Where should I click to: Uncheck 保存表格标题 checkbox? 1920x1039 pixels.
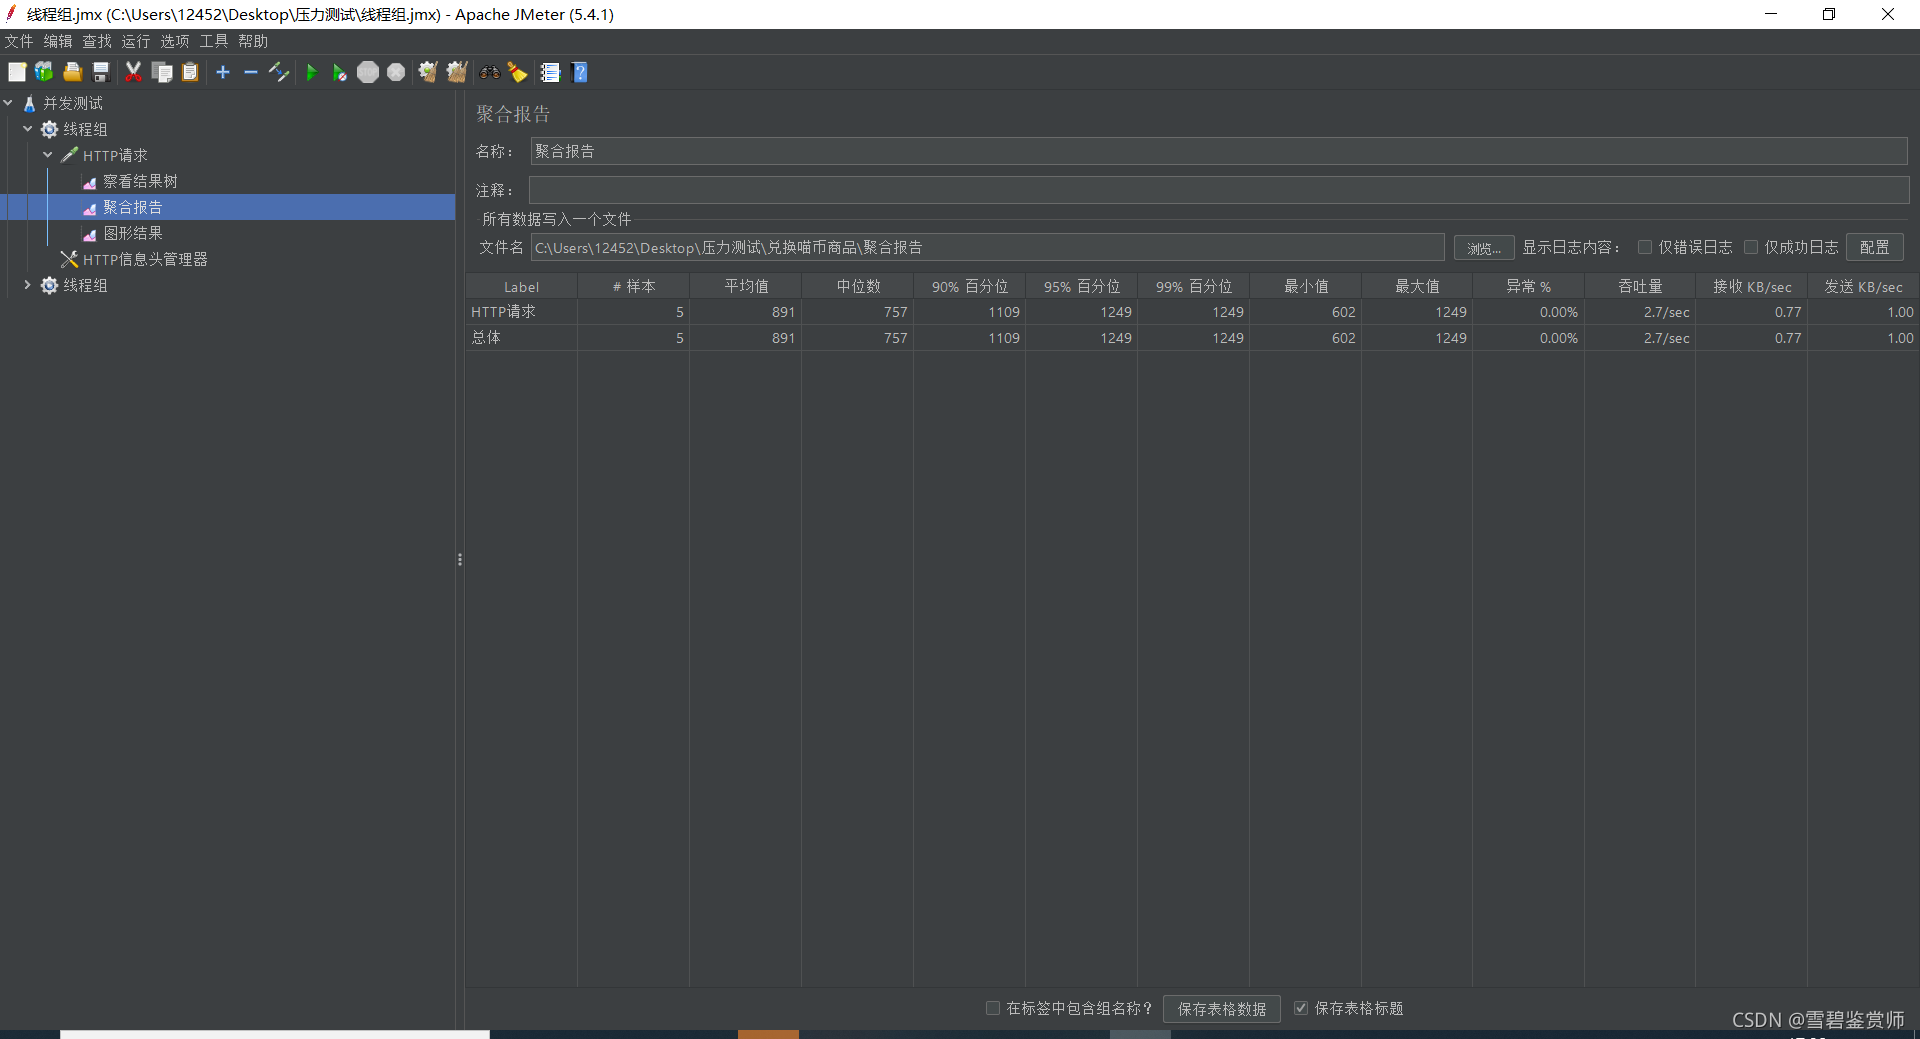click(x=1301, y=1008)
